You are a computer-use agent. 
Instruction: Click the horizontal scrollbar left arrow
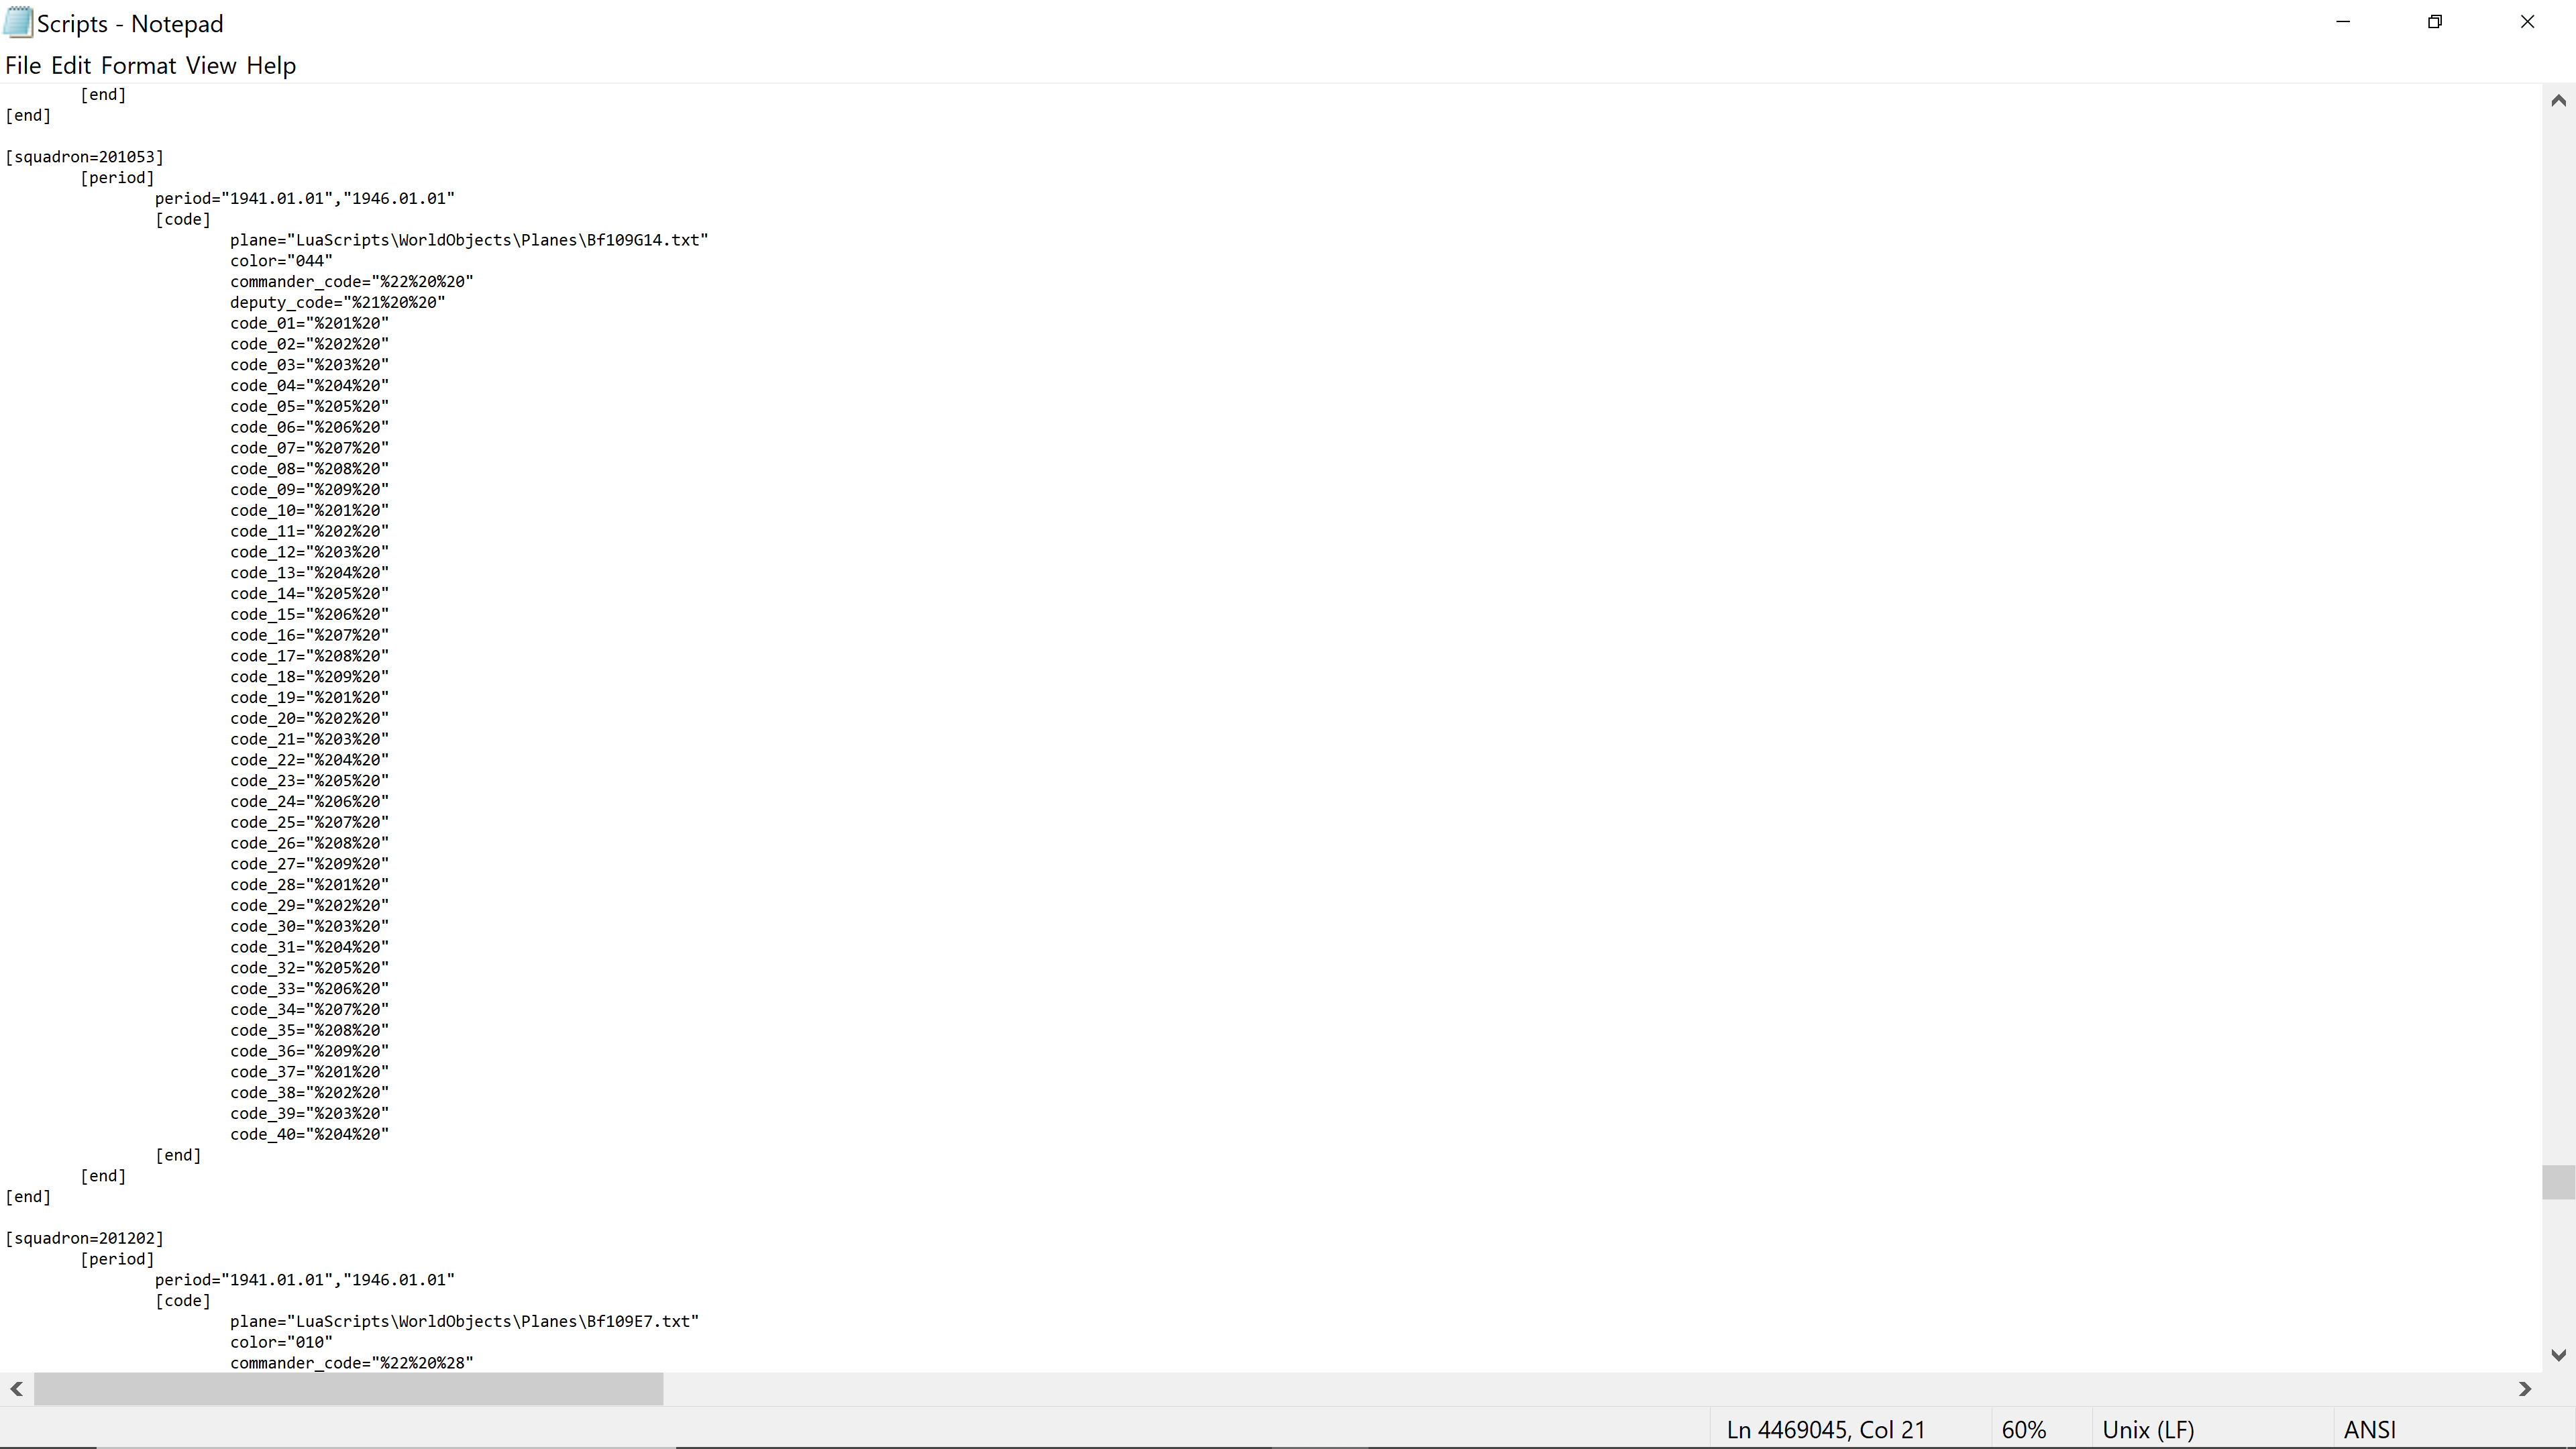(x=16, y=1389)
